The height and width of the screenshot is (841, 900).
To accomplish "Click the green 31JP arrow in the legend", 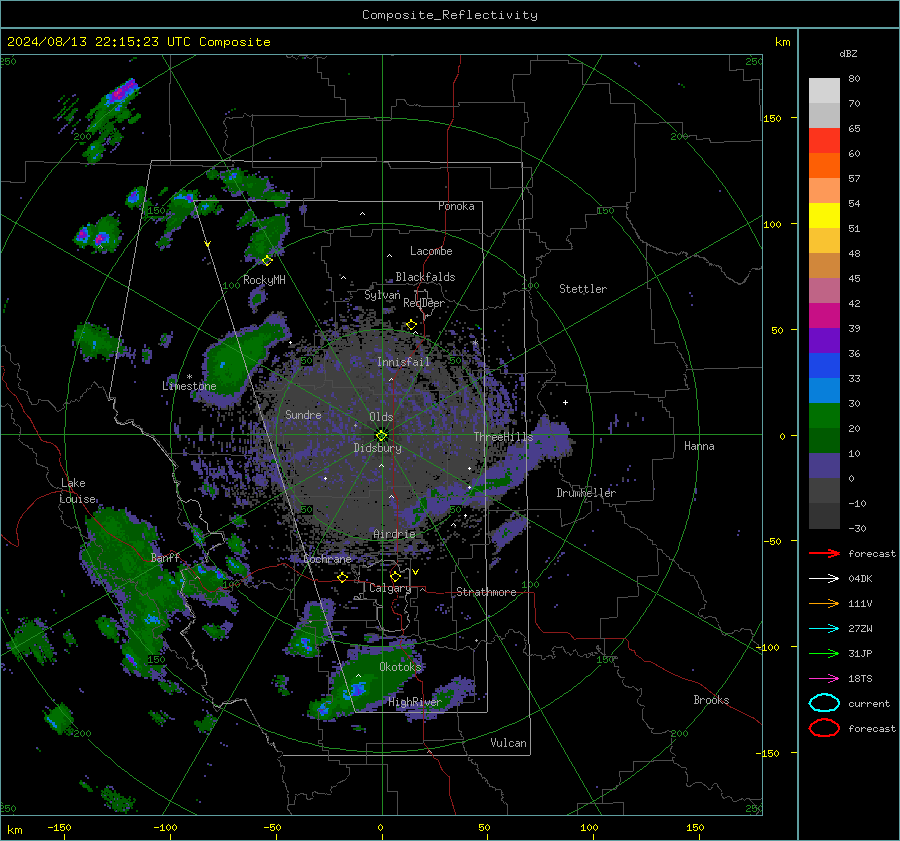I will tap(824, 653).
